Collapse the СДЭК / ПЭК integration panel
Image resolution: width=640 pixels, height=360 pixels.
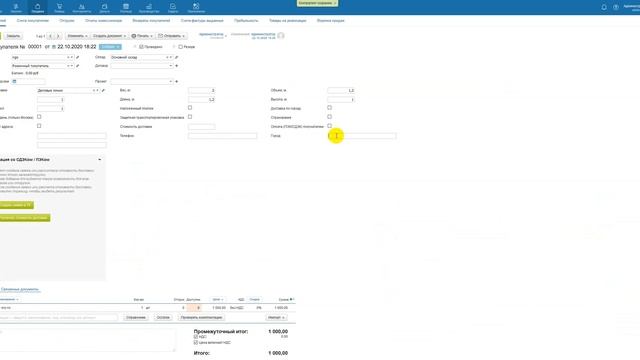click(x=100, y=160)
